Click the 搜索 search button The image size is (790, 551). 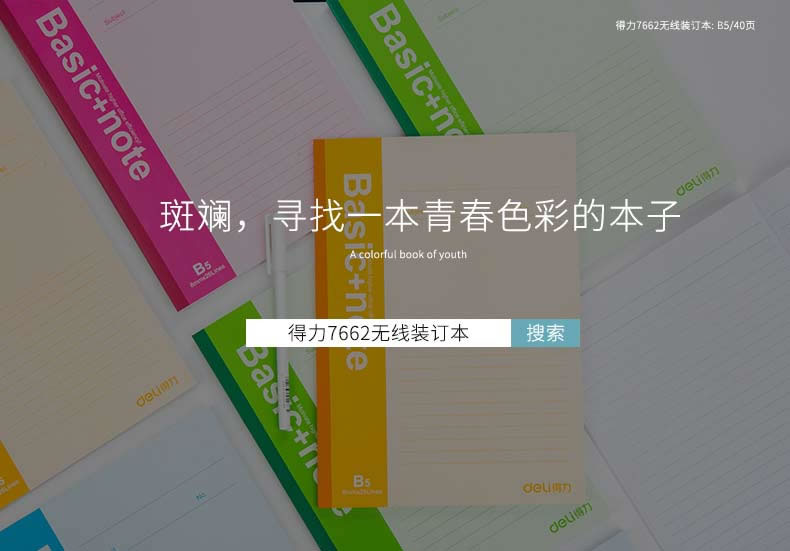[545, 333]
